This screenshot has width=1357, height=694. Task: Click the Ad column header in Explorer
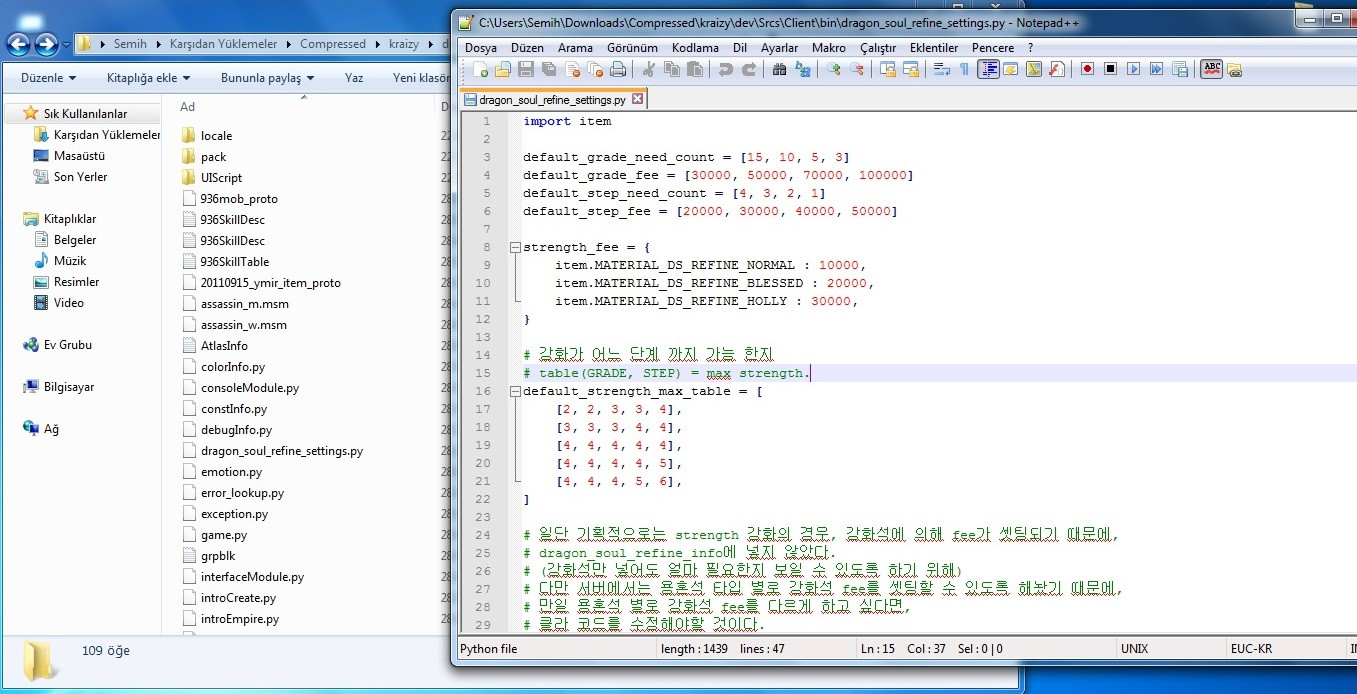[x=187, y=107]
